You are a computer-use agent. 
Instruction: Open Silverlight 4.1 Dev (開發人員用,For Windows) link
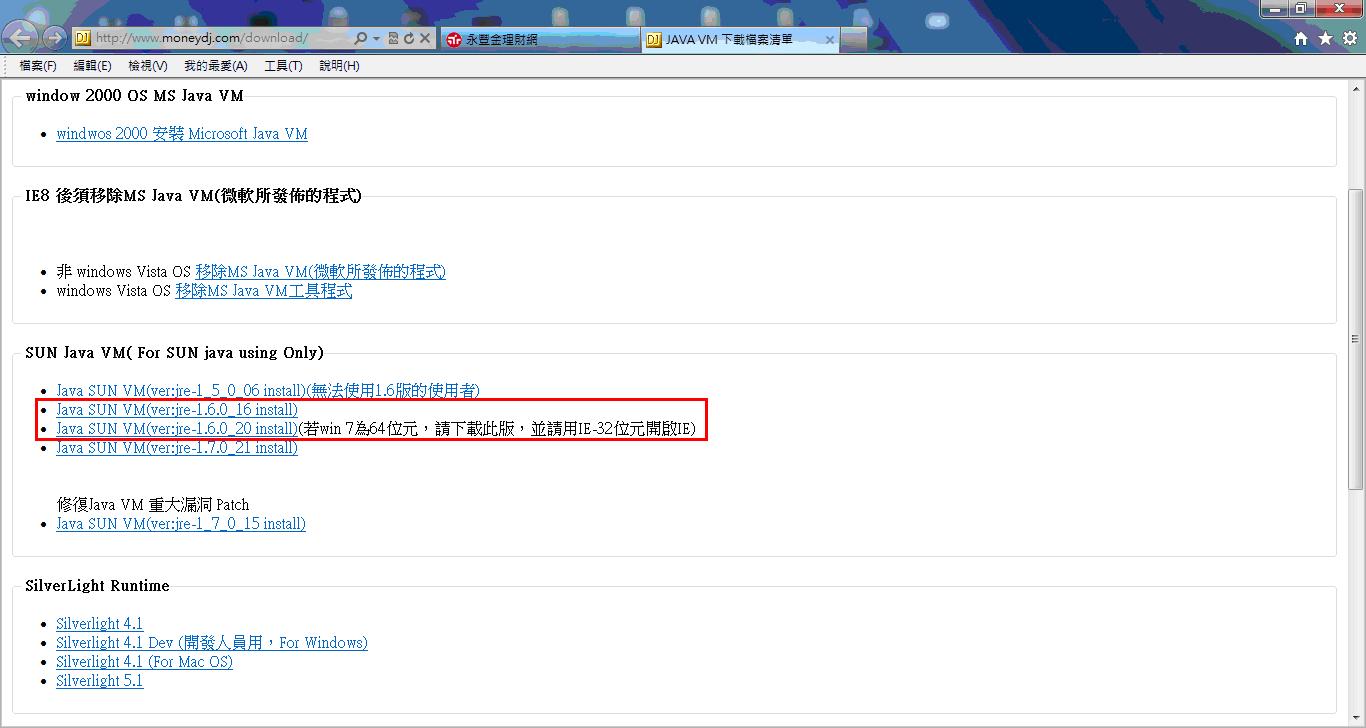pyautogui.click(x=212, y=643)
